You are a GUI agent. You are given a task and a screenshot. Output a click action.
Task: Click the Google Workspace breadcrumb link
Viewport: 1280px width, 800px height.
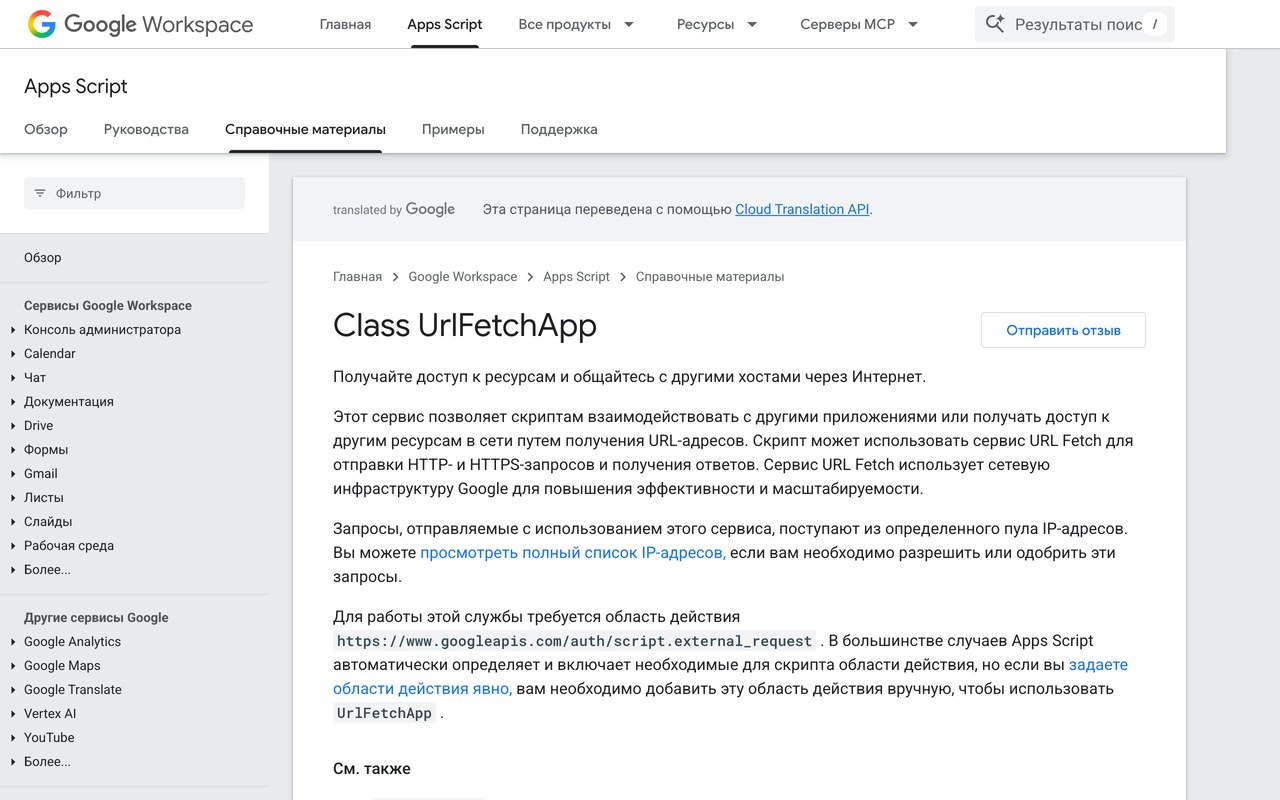[463, 276]
